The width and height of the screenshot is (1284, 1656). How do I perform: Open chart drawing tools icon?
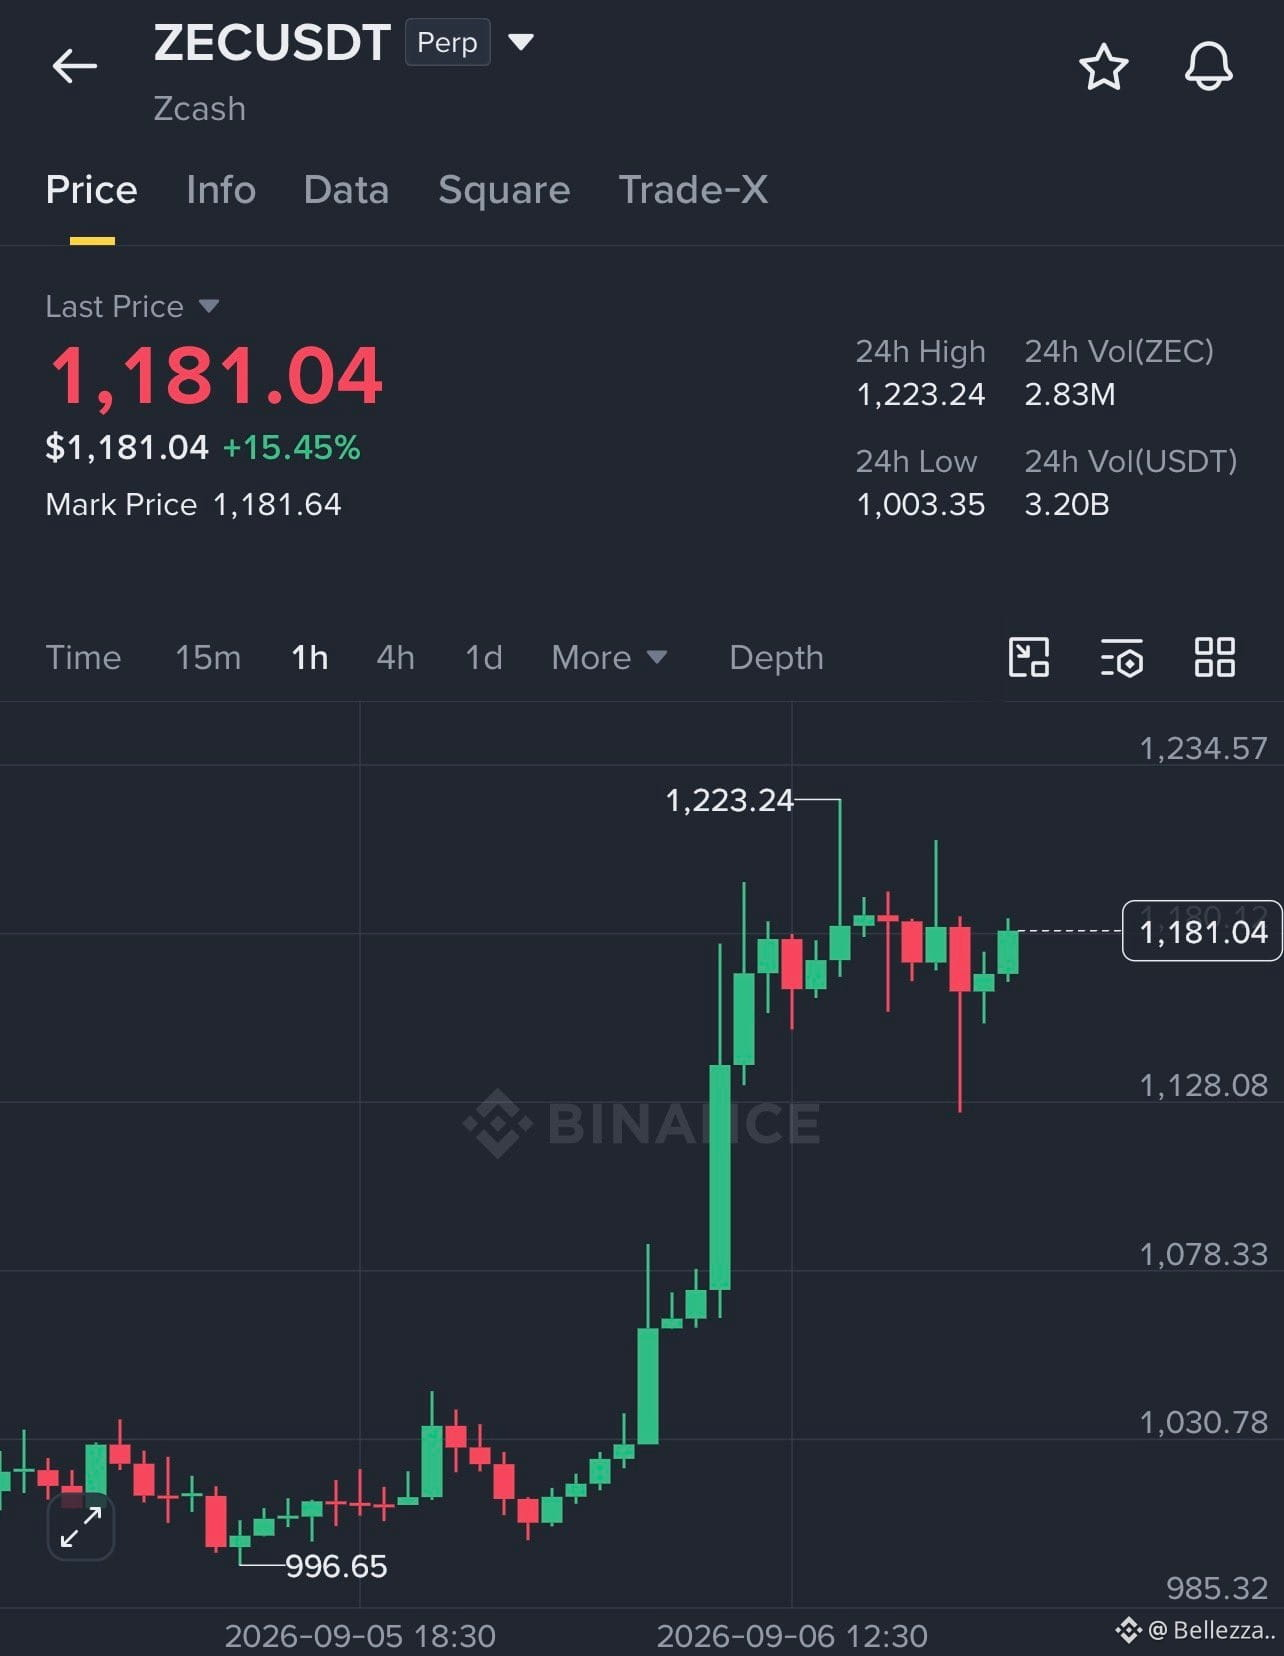click(x=1029, y=657)
